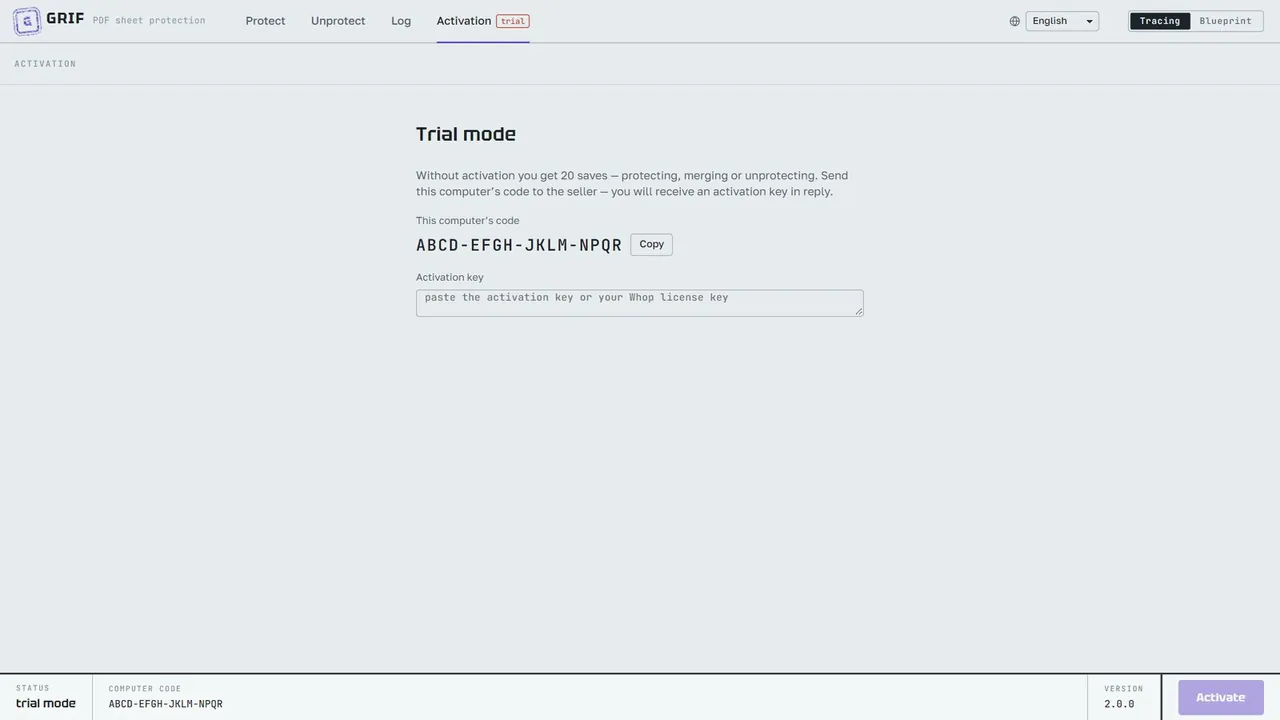Image resolution: width=1280 pixels, height=720 pixels.
Task: Click the 'This computer's code' label
Action: [468, 221]
